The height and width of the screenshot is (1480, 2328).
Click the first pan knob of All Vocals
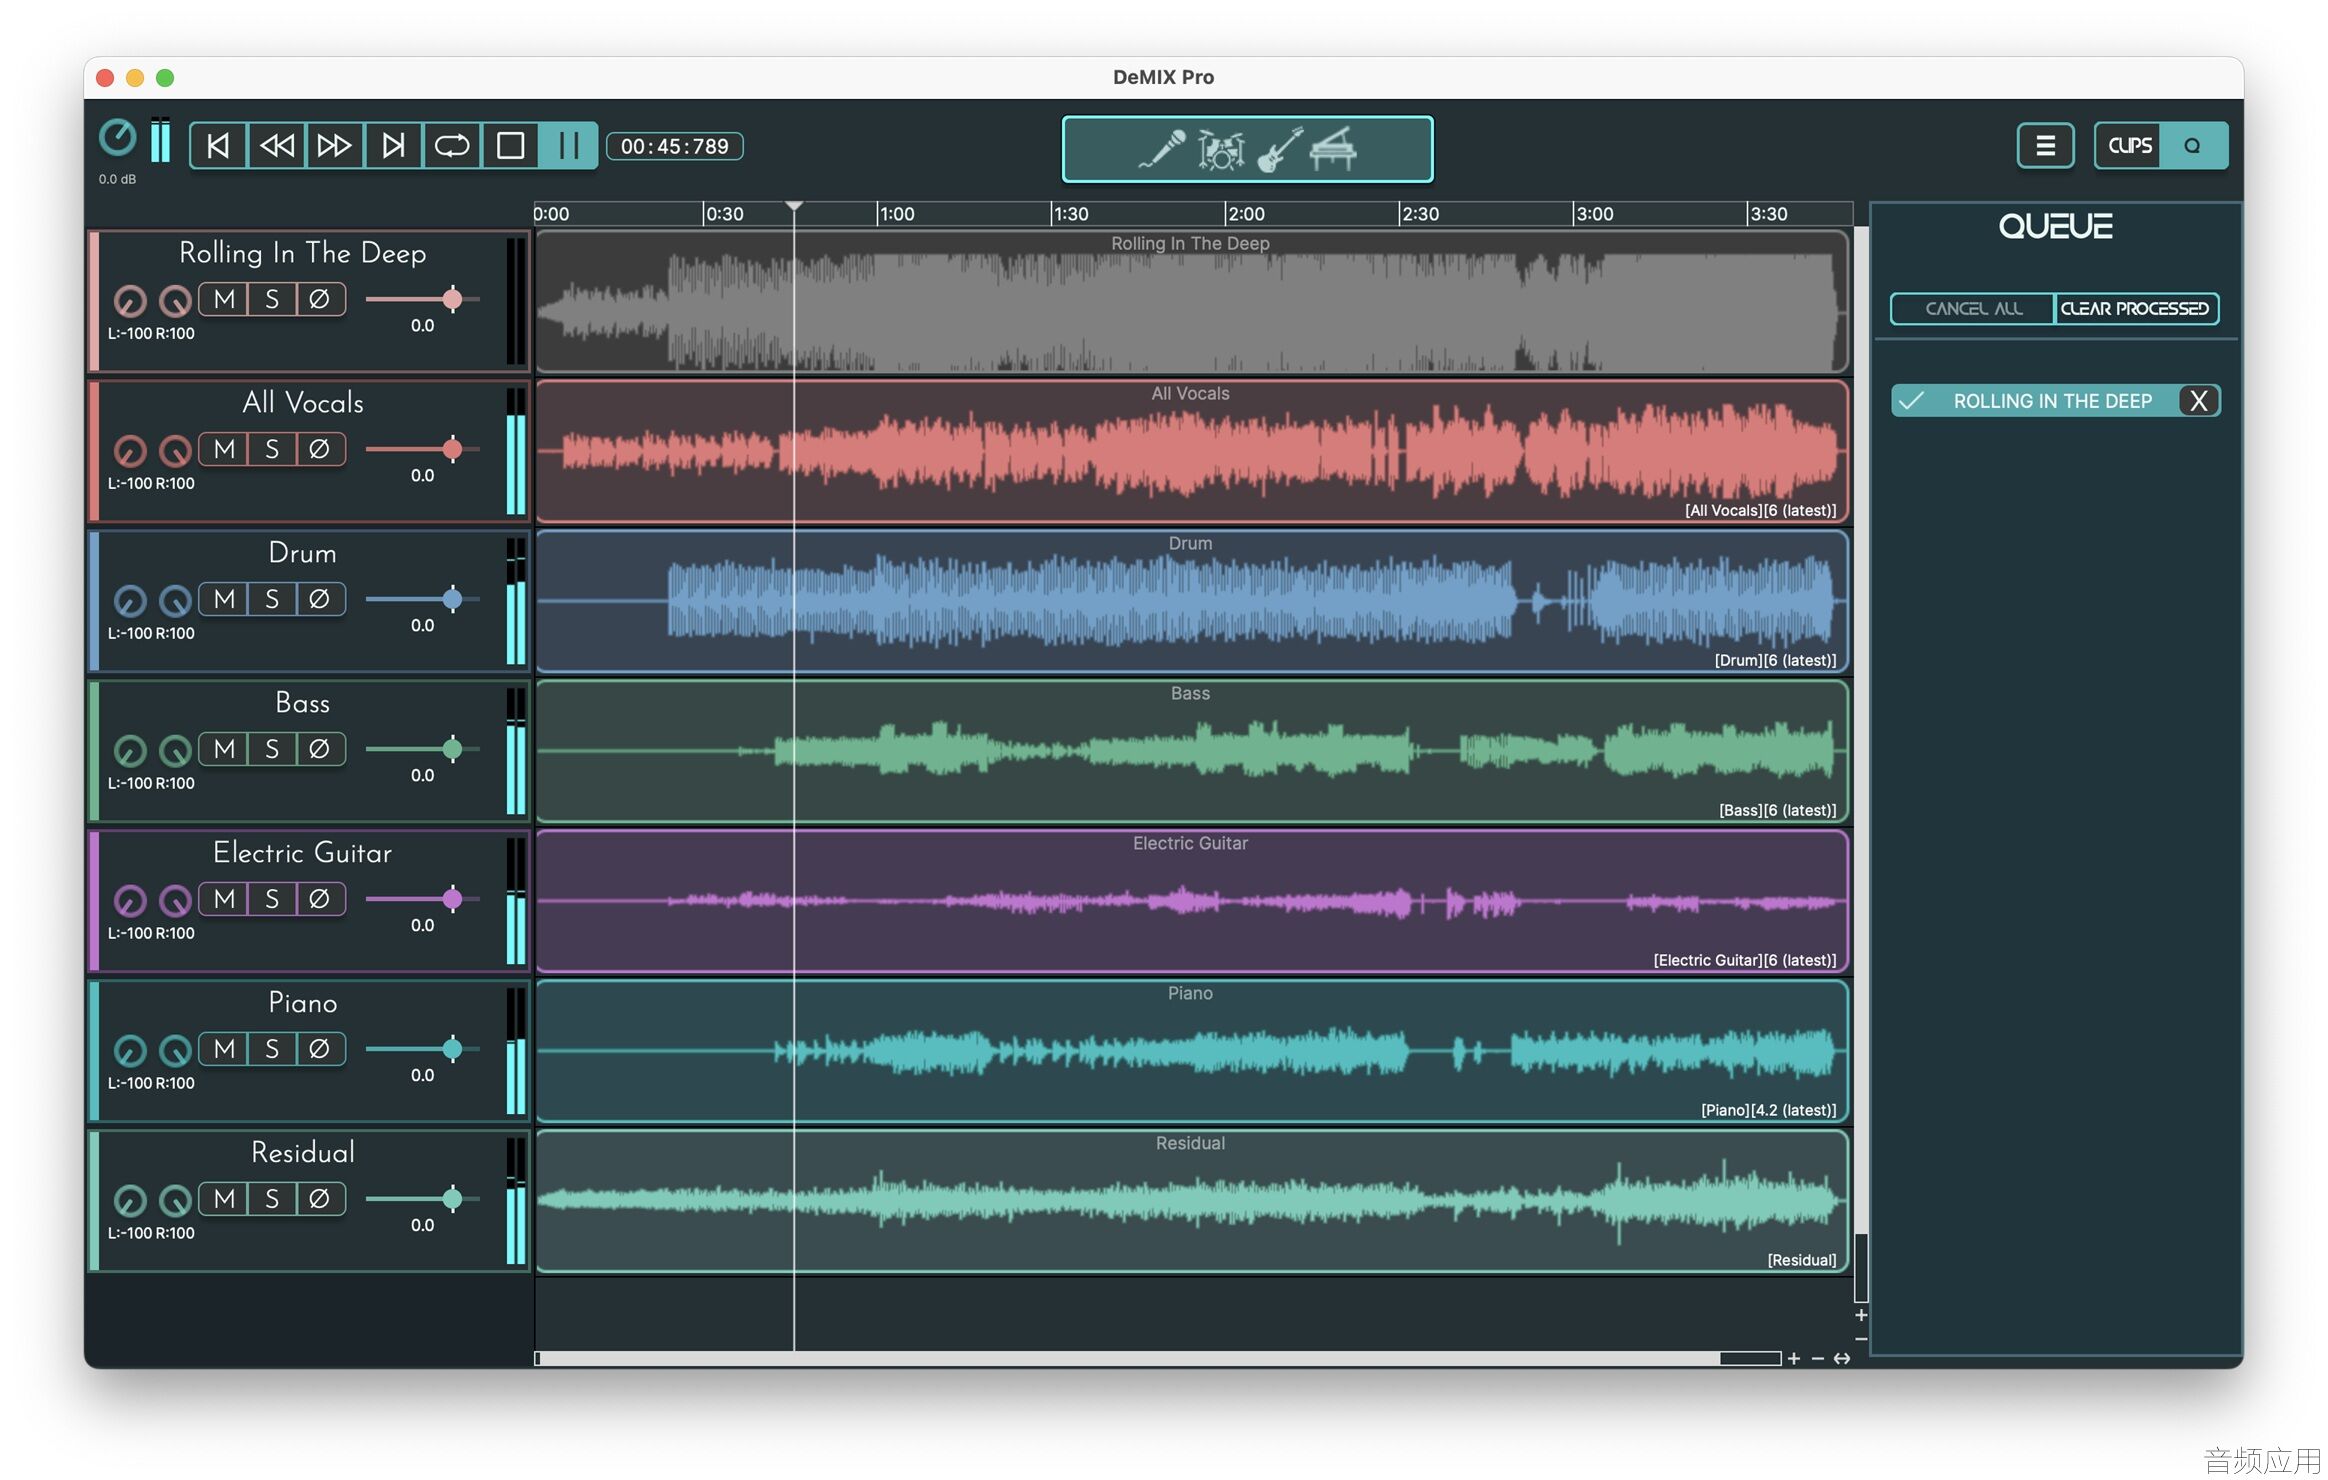130,451
